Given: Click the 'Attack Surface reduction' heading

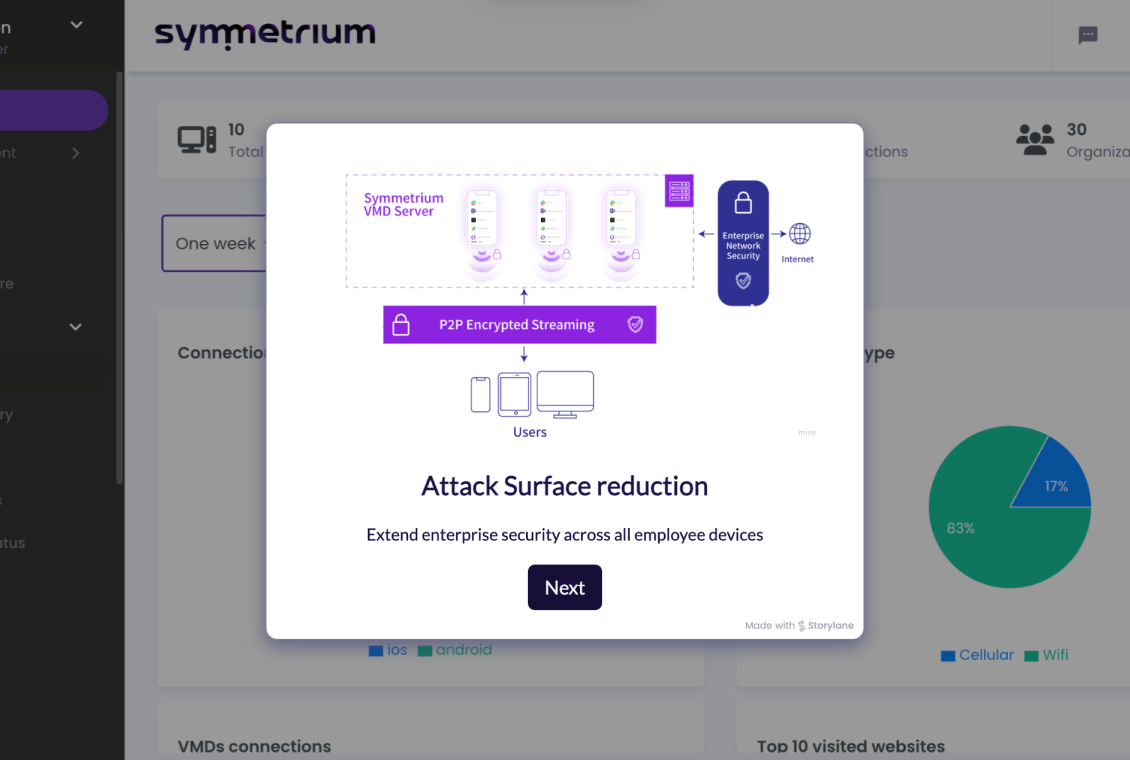Looking at the screenshot, I should 564,486.
